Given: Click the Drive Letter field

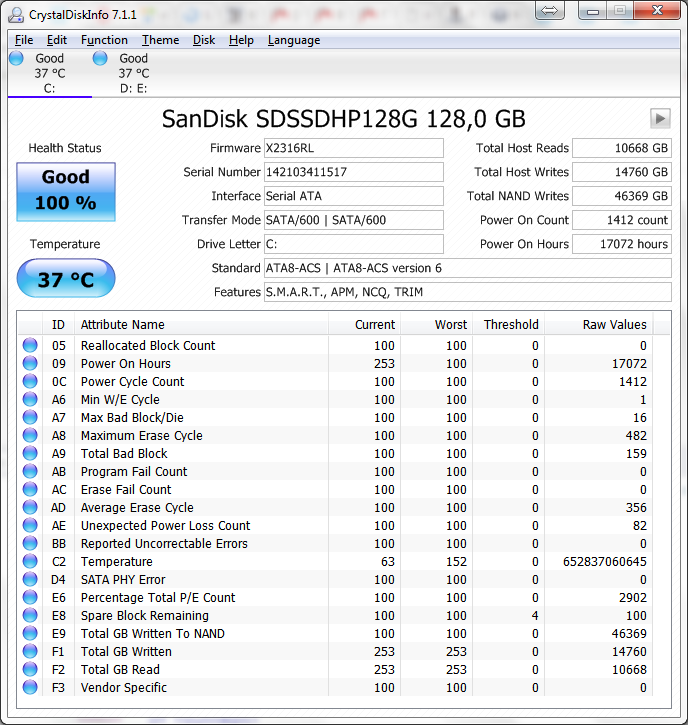Looking at the screenshot, I should coord(354,244).
